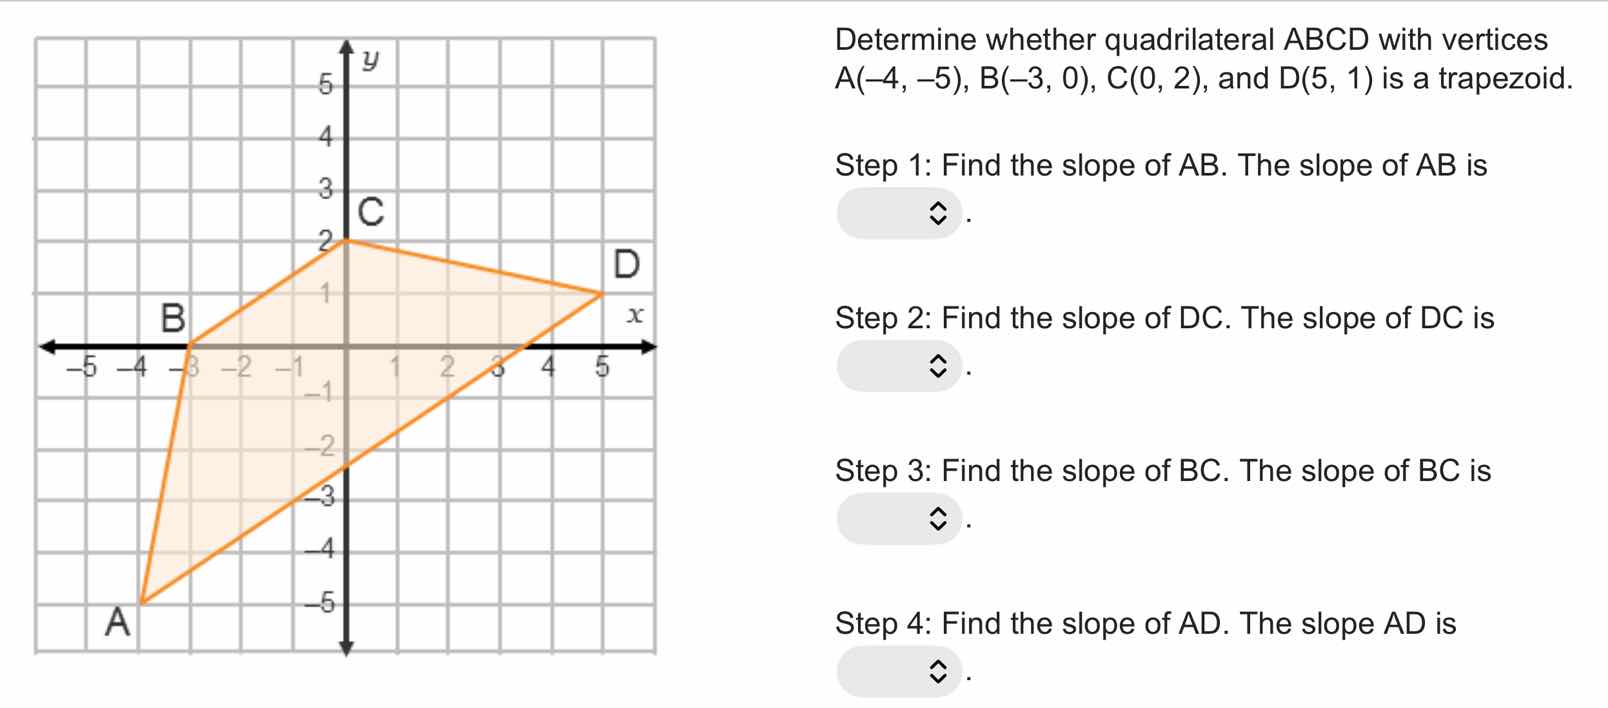Viewport: 1608px width, 708px height.
Task: Select vertex label C on the graph
Action: point(371,212)
